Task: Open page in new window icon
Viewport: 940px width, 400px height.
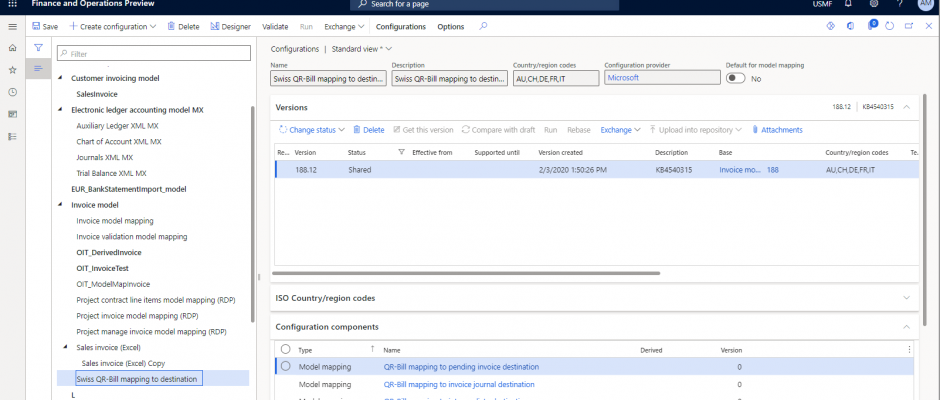Action: pyautogui.click(x=909, y=26)
